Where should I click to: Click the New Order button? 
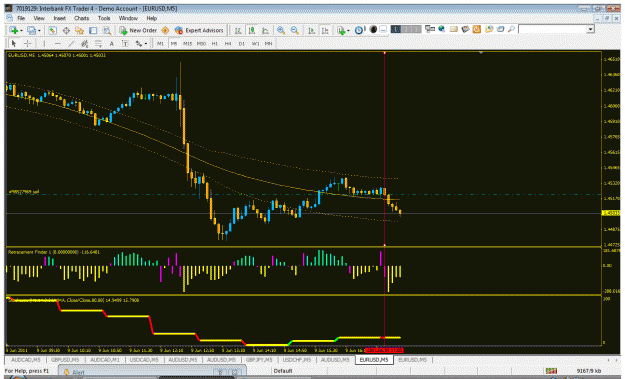tap(138, 30)
